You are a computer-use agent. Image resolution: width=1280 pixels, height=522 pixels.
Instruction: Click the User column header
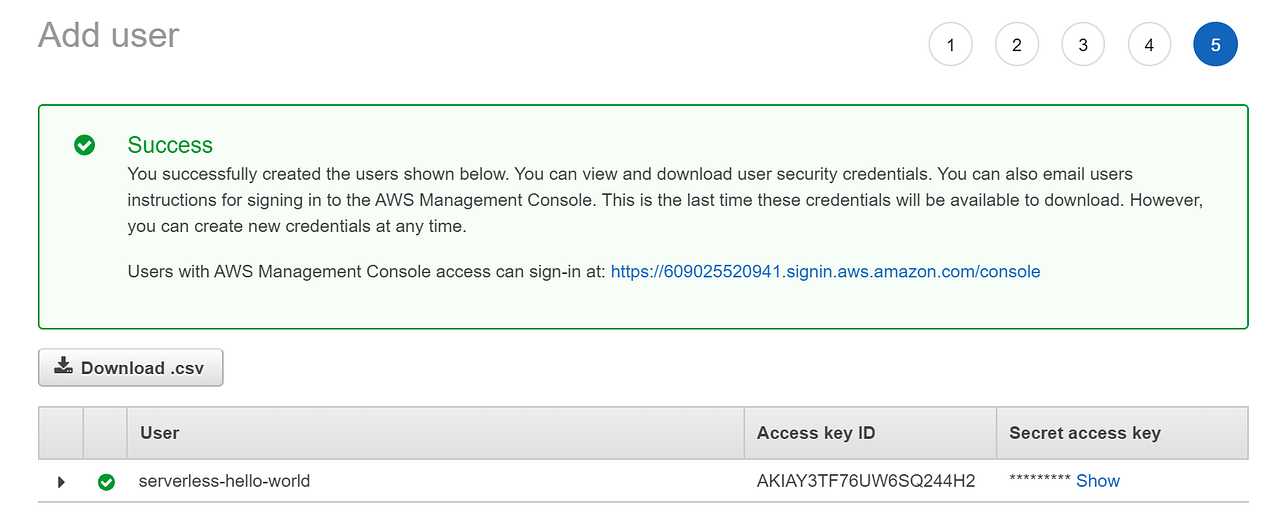pos(160,433)
